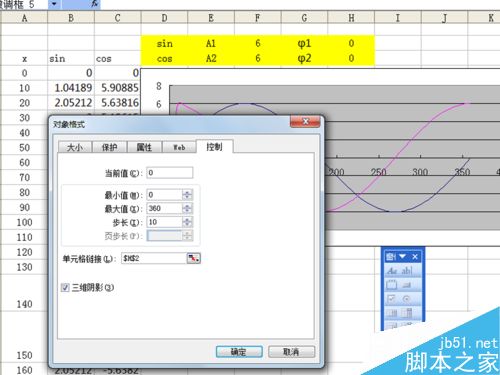Screen dimensions: 500x375
Task: Click the fx insert function icon
Action: [x=95, y=4]
